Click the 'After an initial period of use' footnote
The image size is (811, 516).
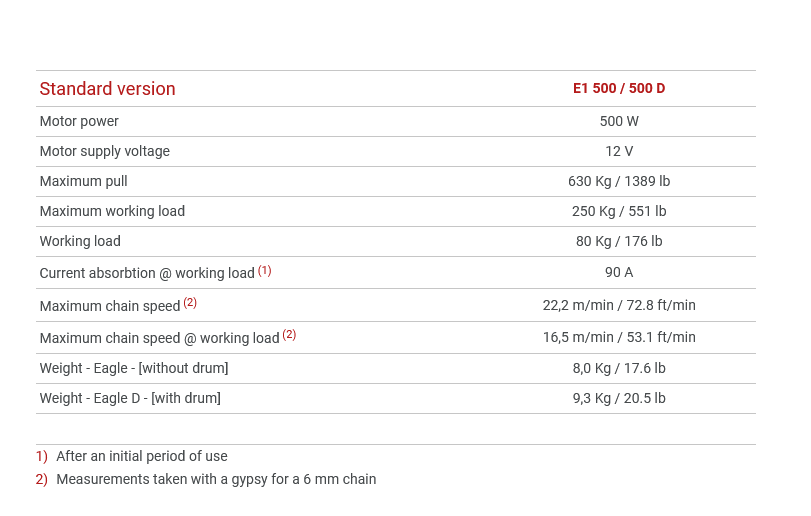point(142,457)
